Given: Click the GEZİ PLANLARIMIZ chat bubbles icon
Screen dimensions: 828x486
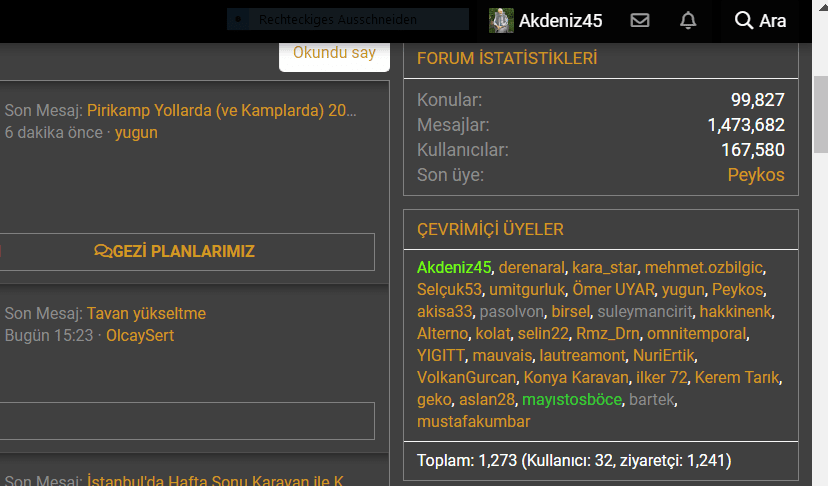Looking at the screenshot, I should tap(102, 251).
